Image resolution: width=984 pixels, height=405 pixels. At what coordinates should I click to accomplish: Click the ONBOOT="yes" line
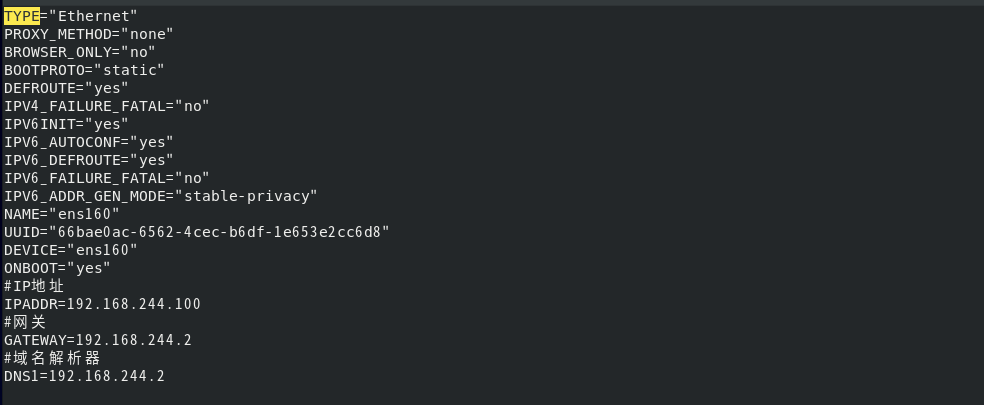pyautogui.click(x=57, y=268)
